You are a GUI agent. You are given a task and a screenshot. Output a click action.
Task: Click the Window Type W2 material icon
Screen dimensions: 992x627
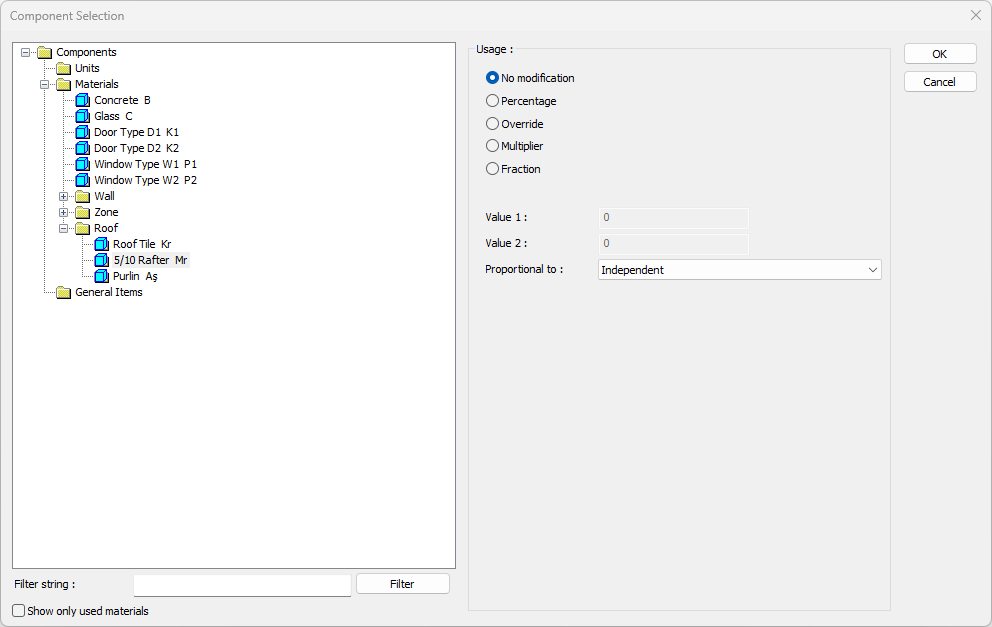[x=83, y=180]
